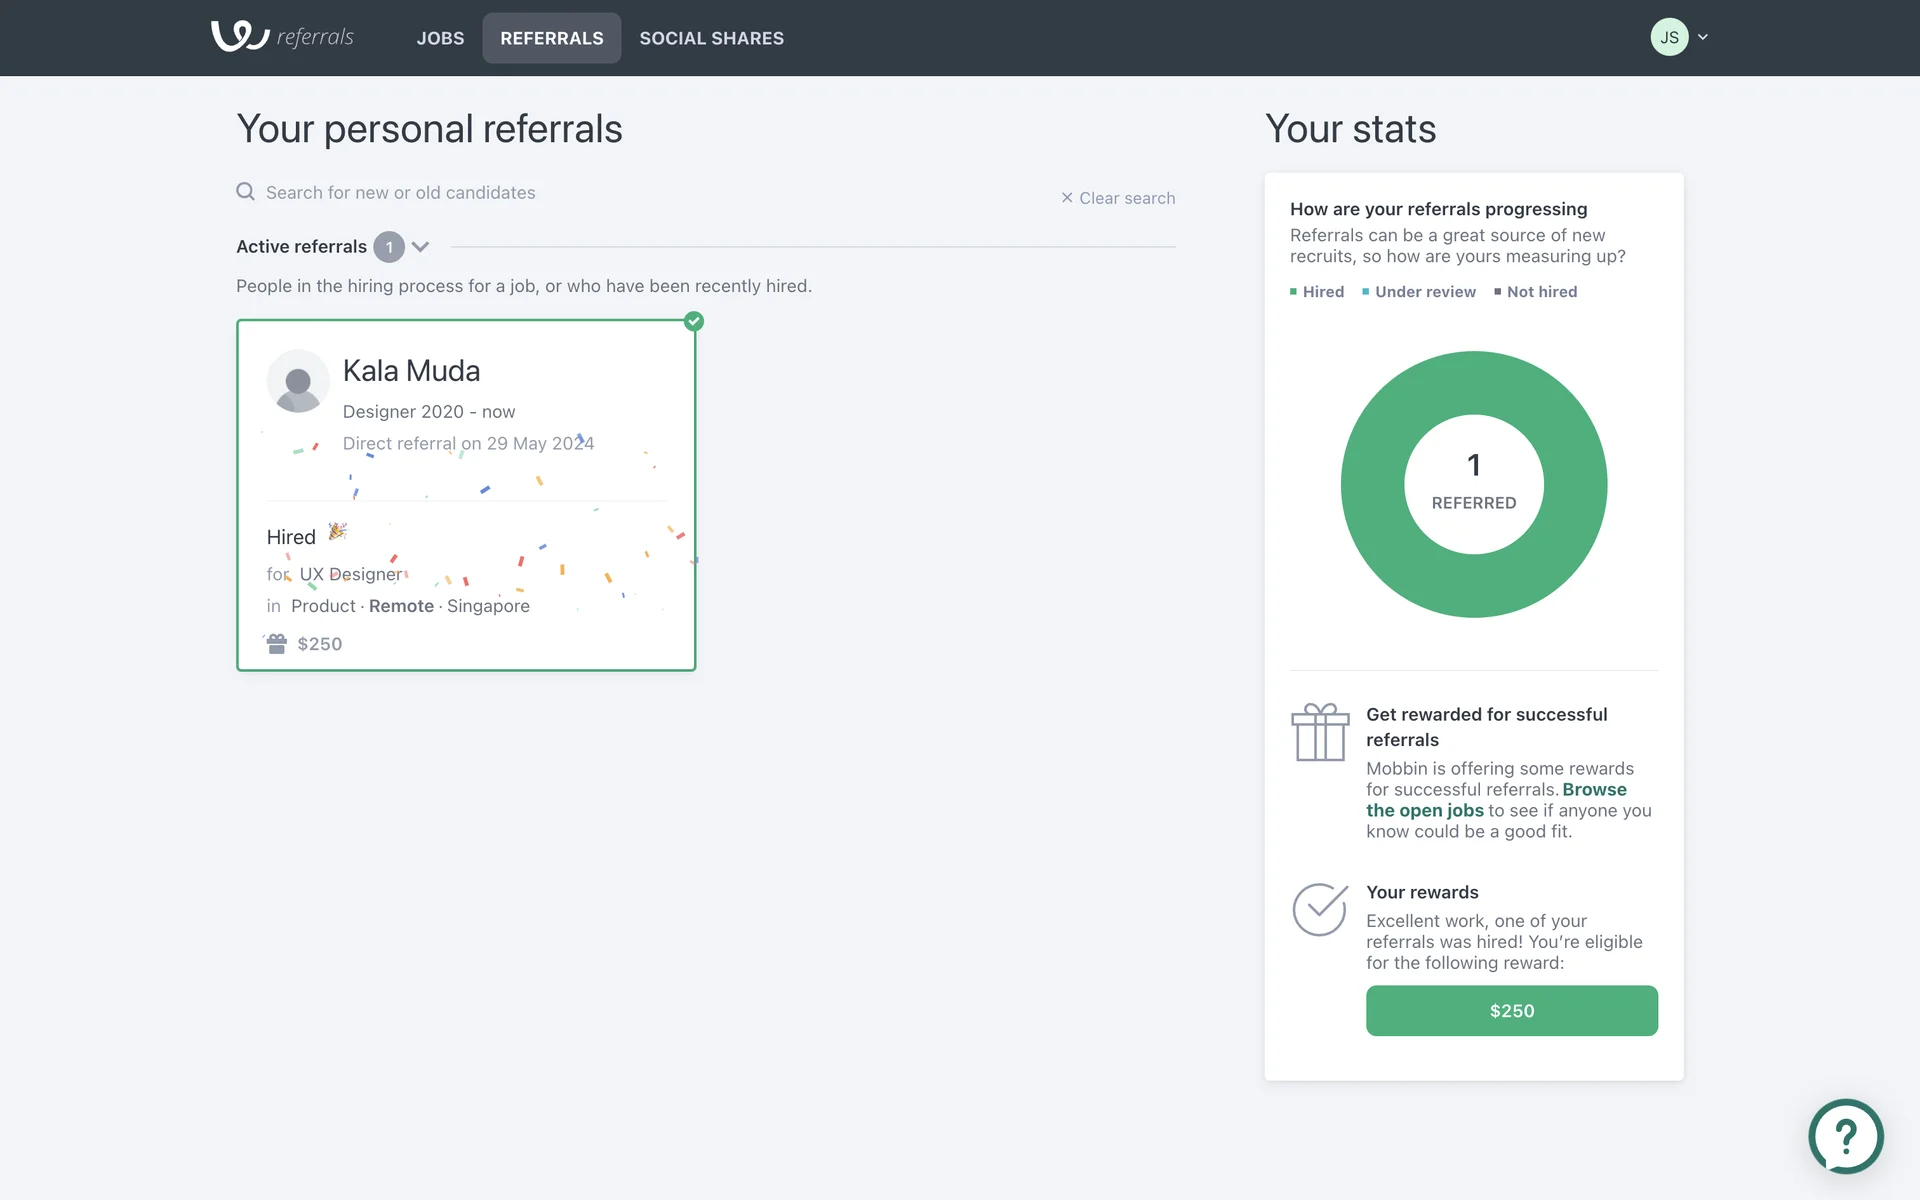Viewport: 1920px width, 1200px height.
Task: Collapse the Active referrals section chevron
Action: (420, 247)
